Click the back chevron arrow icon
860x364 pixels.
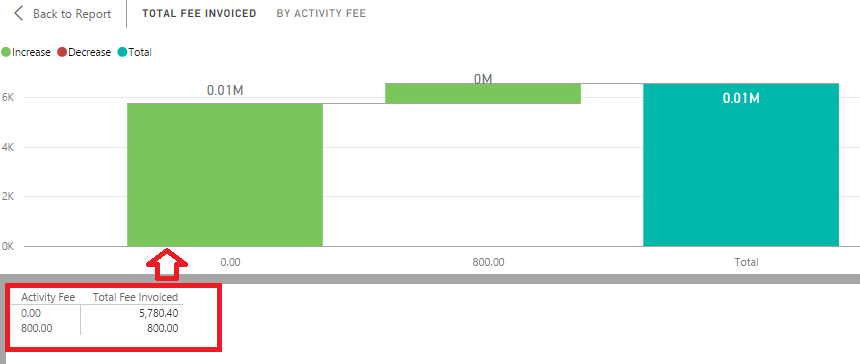19,14
